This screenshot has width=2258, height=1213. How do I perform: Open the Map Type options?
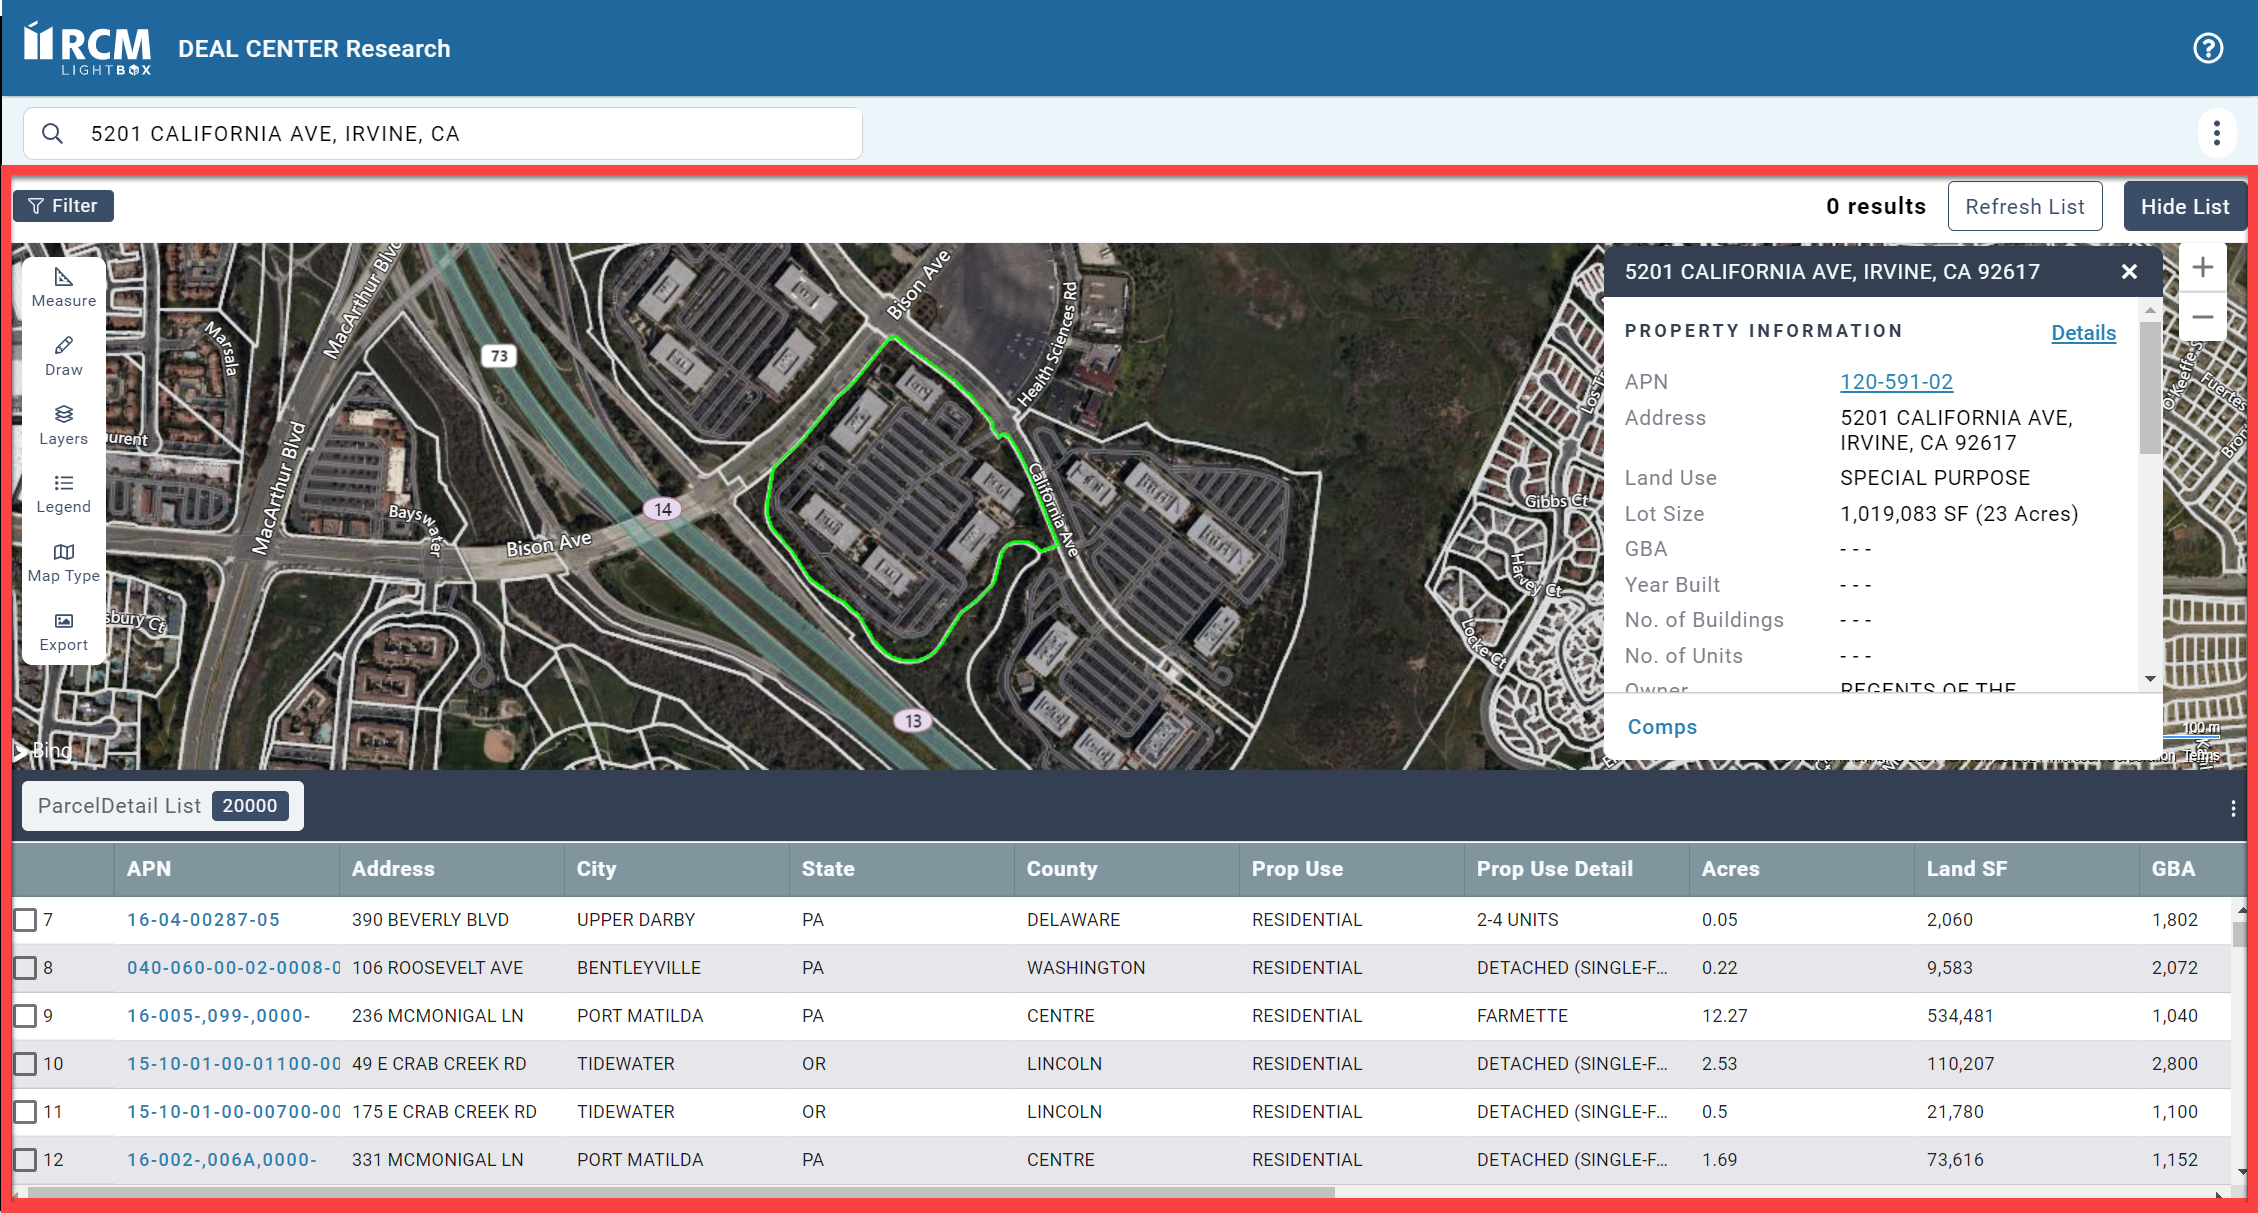(63, 562)
